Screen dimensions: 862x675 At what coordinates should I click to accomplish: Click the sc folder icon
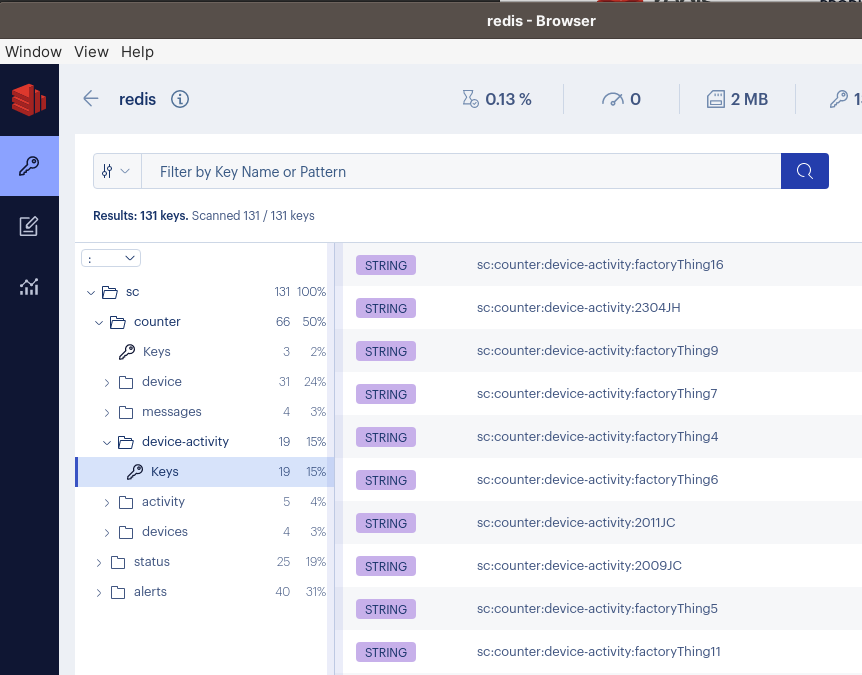pos(110,292)
